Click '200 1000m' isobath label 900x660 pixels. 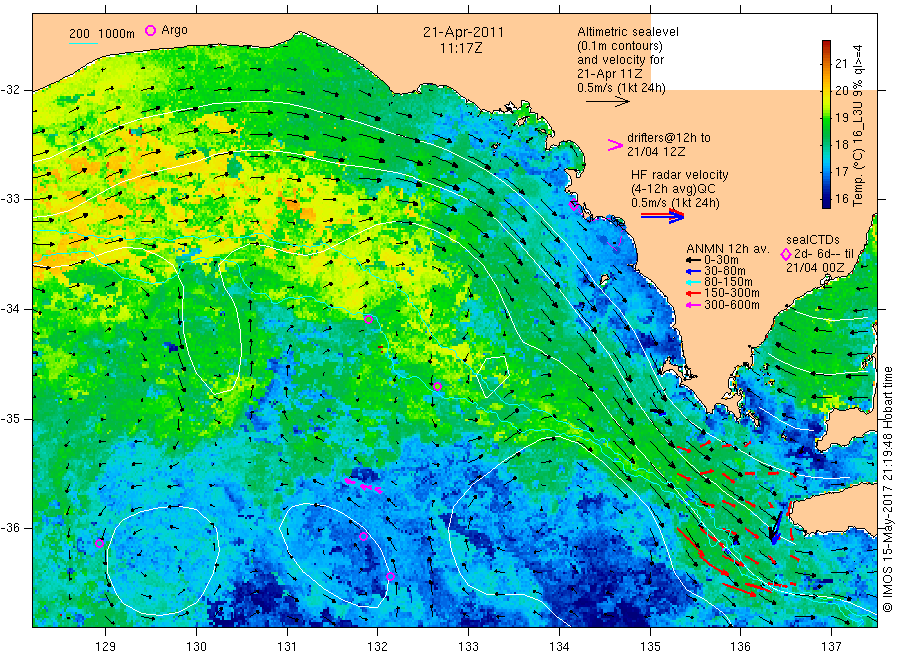point(102,34)
